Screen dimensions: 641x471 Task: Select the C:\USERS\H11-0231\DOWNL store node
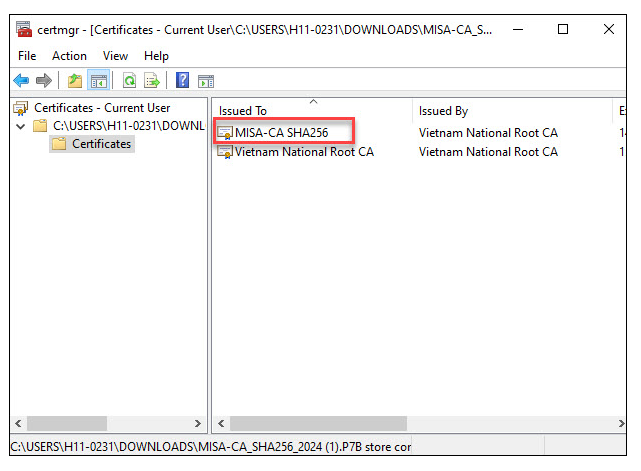point(128,126)
